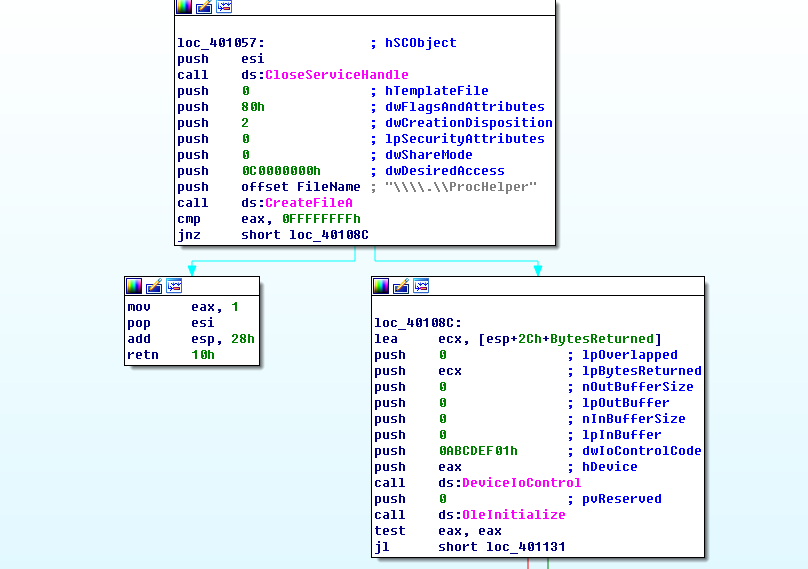
Task: Click the dwShareMode comment
Action: tap(429, 155)
